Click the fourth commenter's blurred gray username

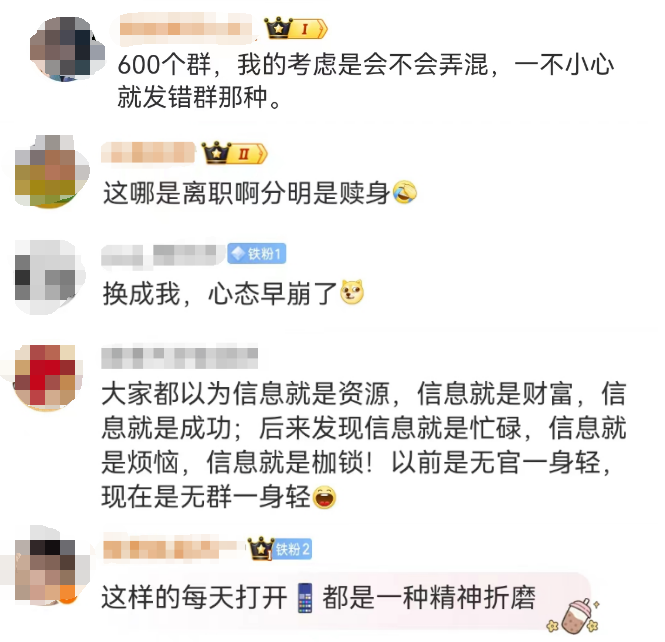click(x=179, y=357)
